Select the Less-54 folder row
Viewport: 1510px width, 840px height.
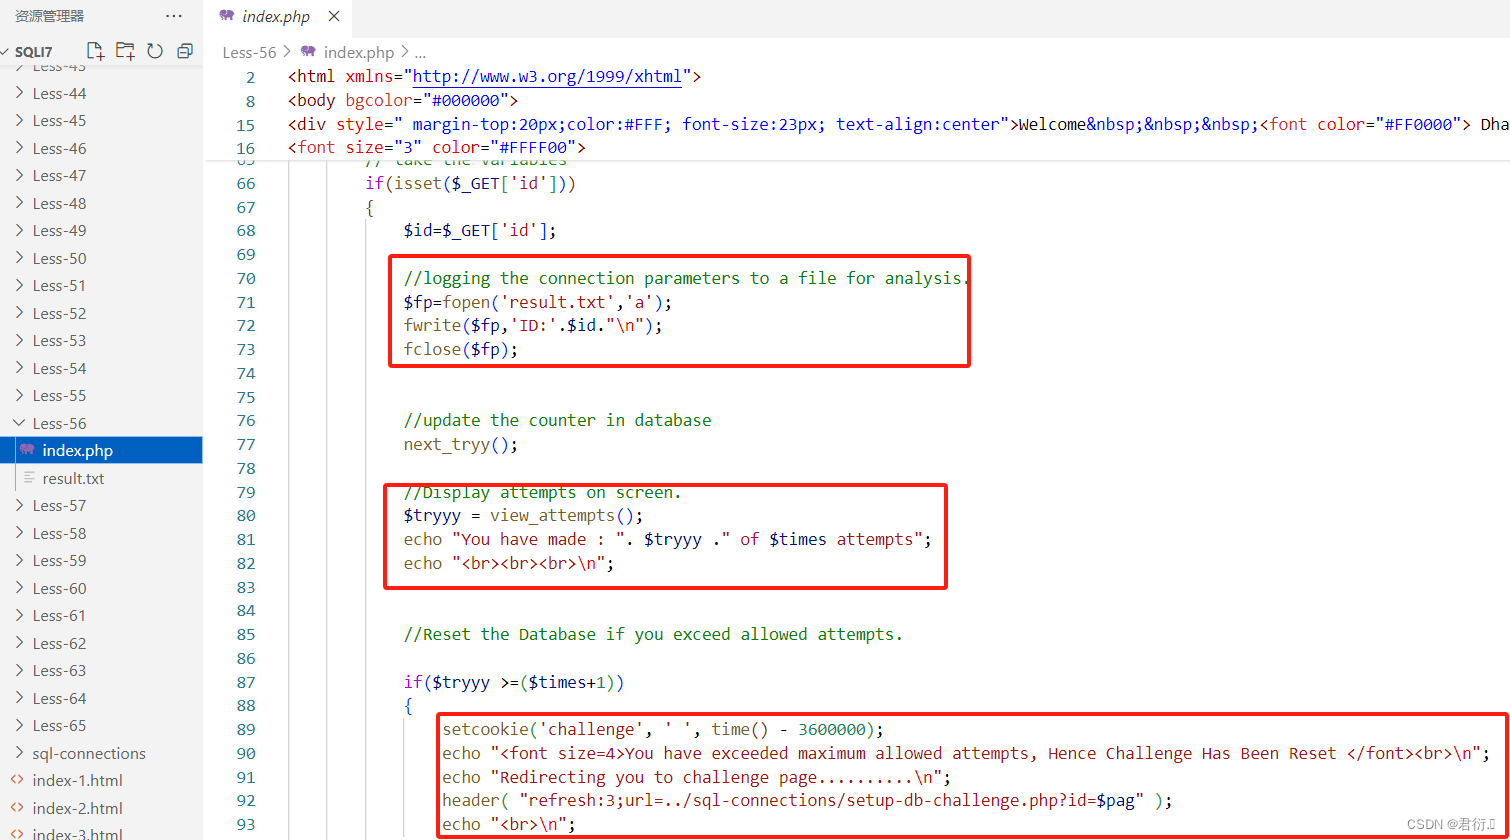tap(101, 368)
